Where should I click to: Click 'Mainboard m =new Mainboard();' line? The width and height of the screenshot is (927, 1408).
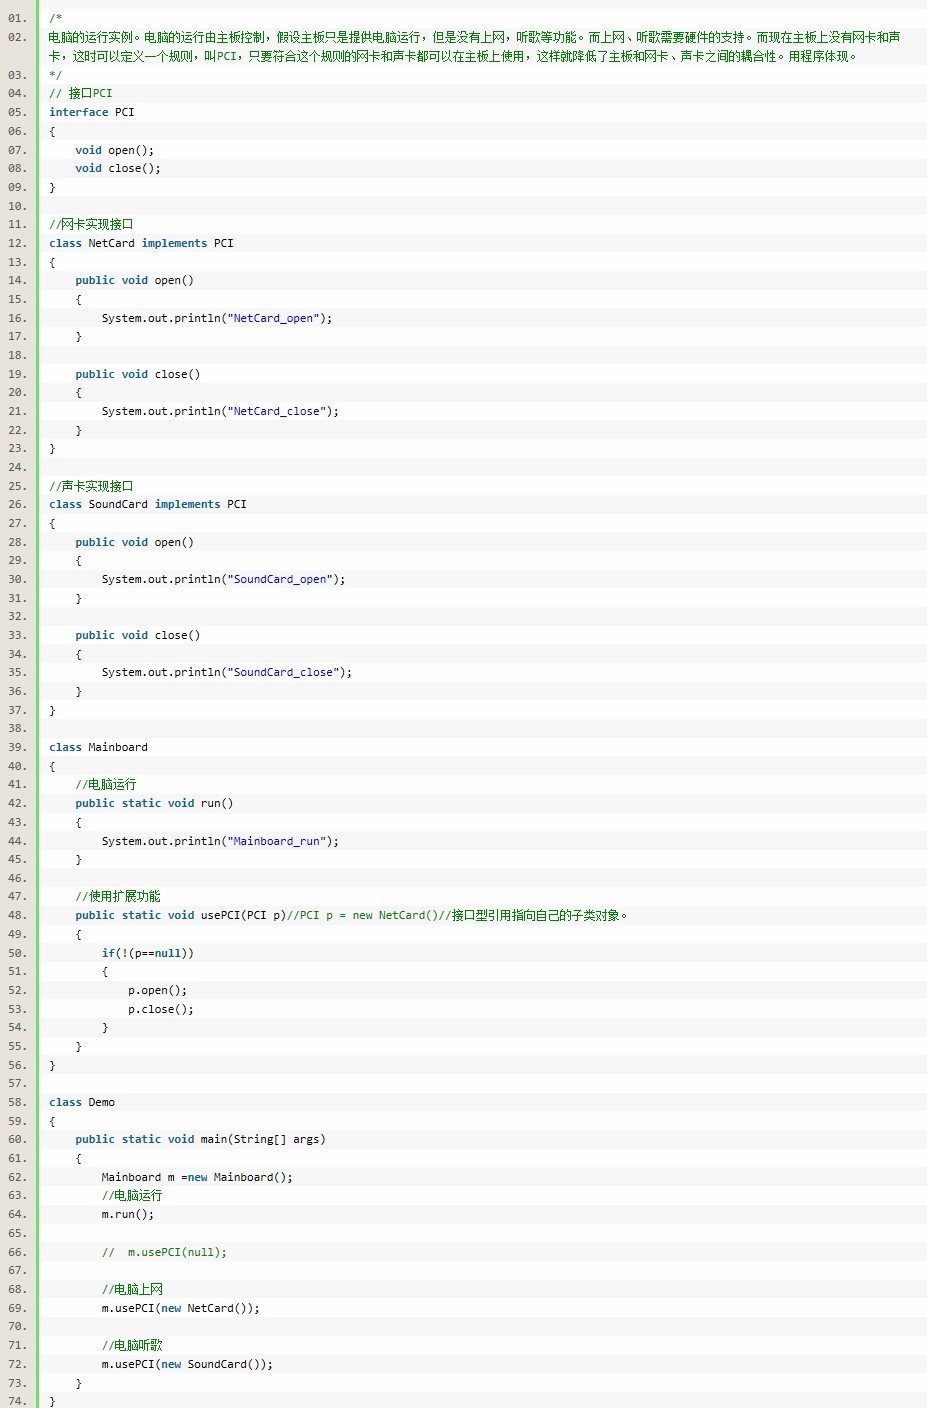pyautogui.click(x=197, y=1177)
